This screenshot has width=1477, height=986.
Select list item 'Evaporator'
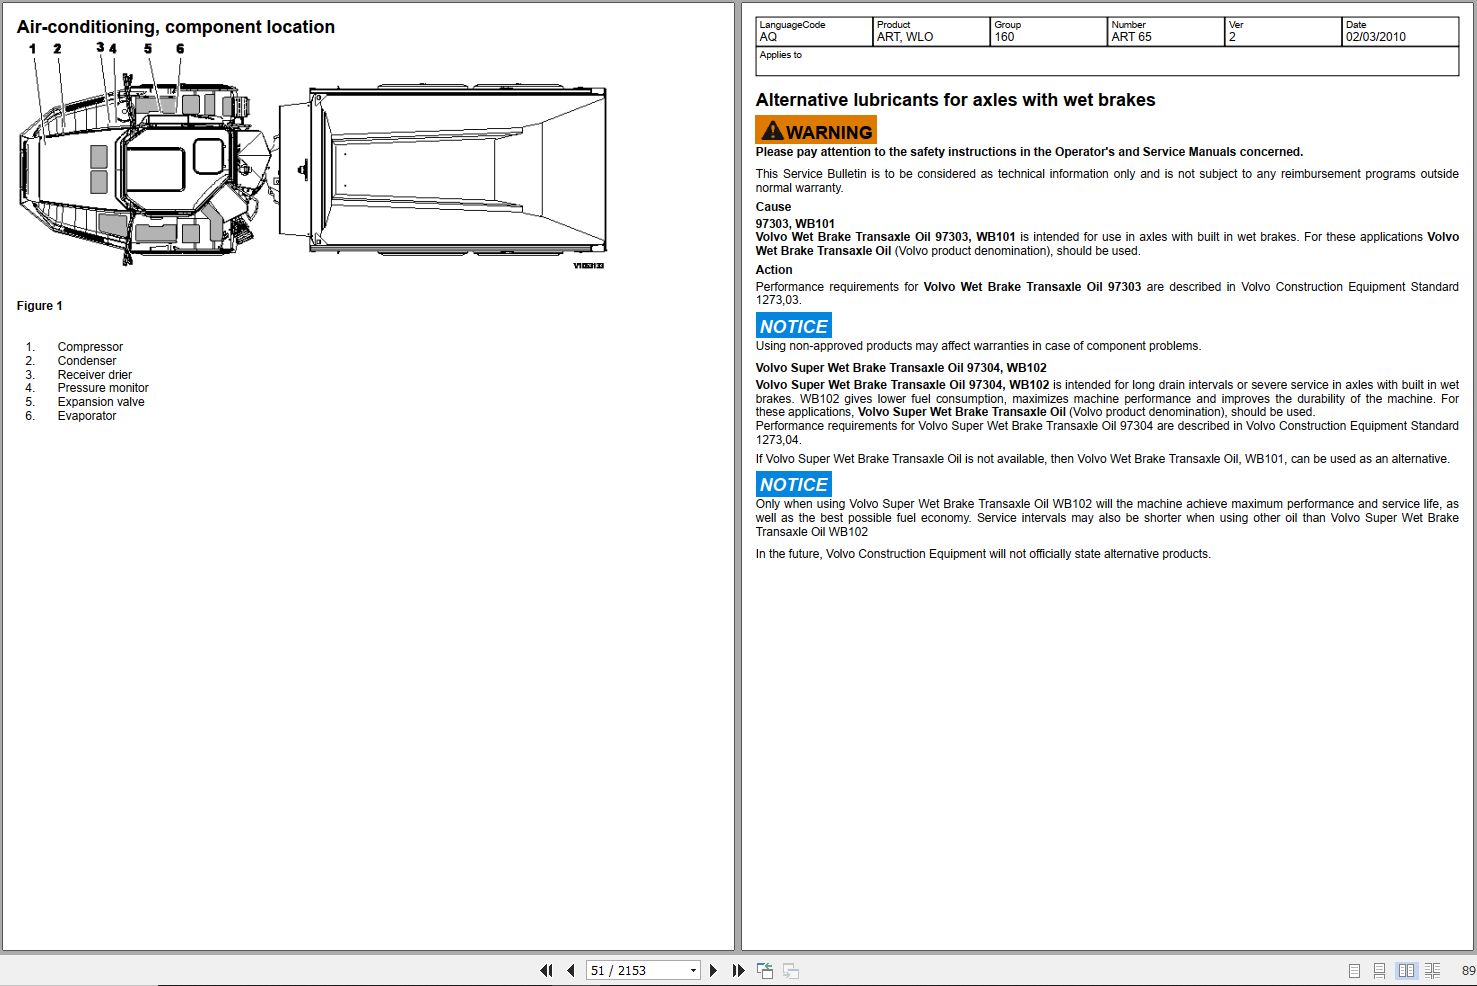[87, 416]
